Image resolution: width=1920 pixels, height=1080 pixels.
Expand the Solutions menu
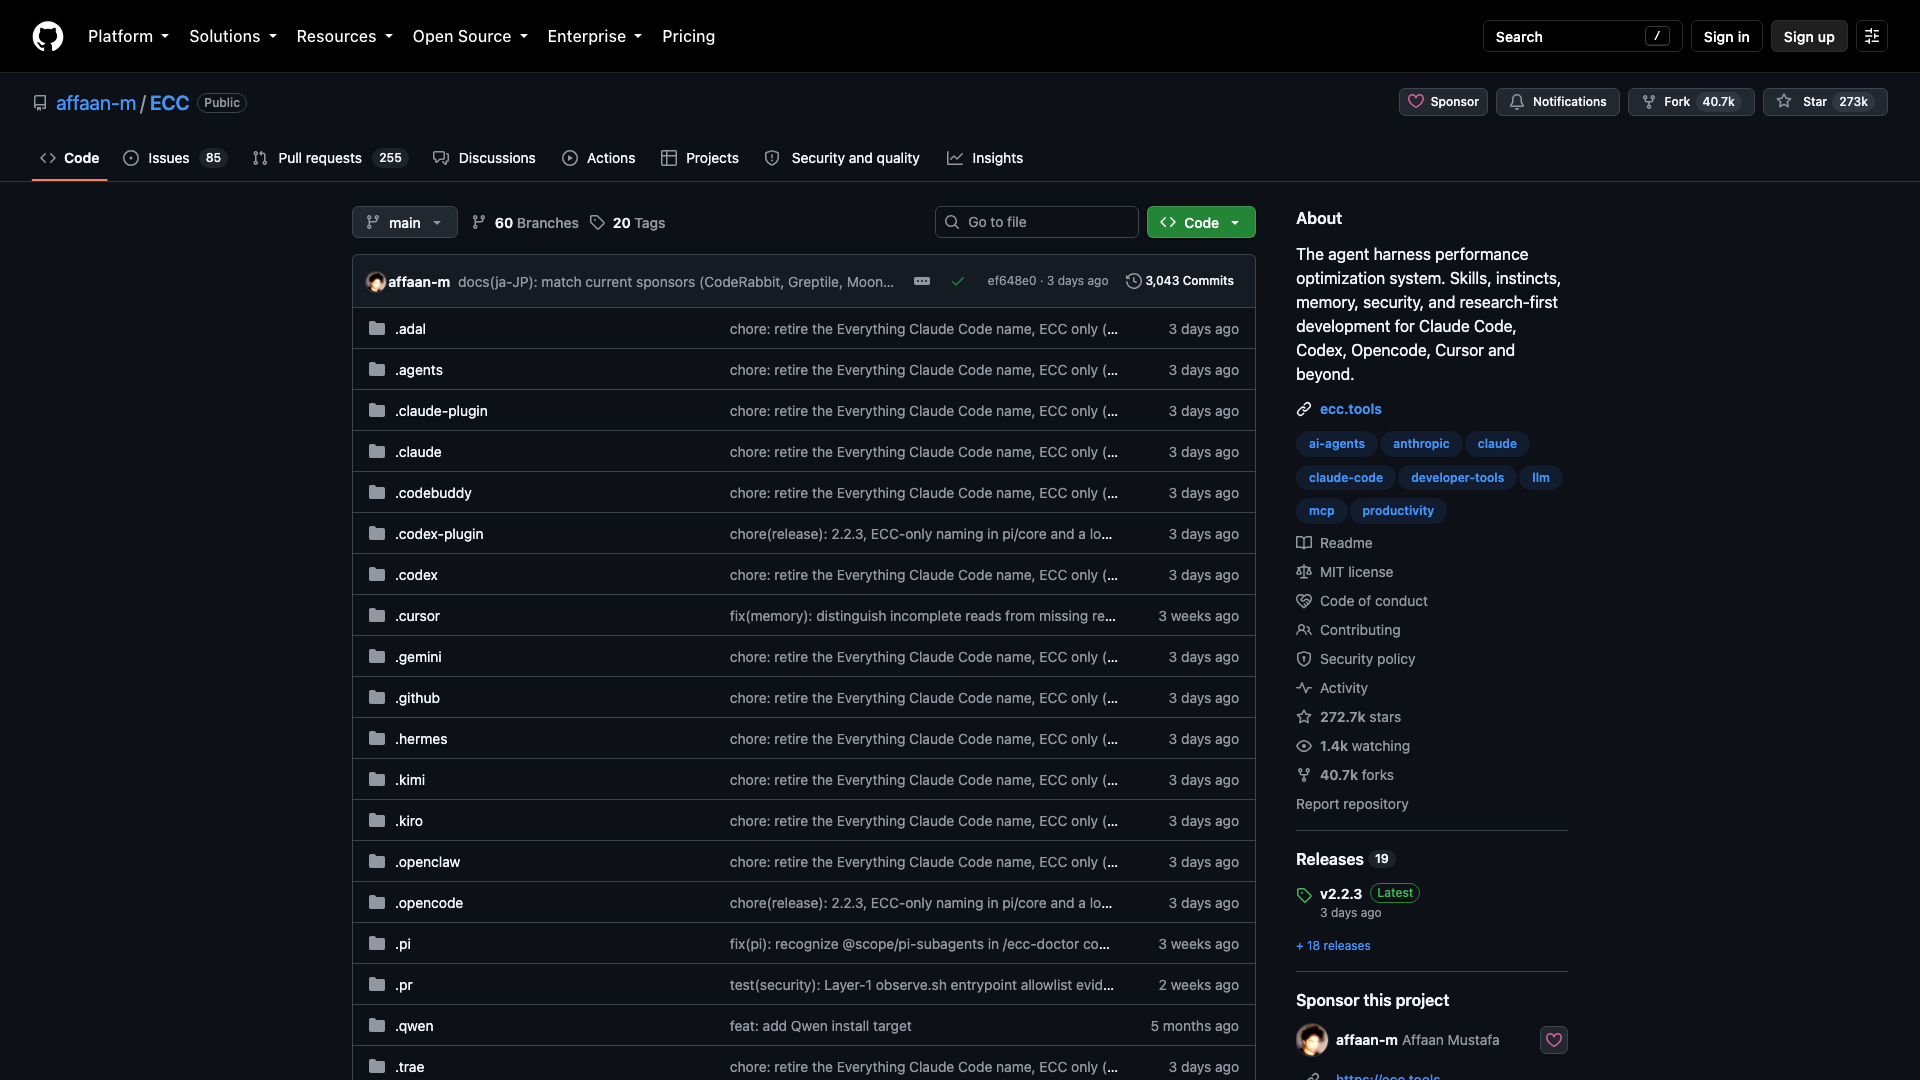(x=233, y=36)
